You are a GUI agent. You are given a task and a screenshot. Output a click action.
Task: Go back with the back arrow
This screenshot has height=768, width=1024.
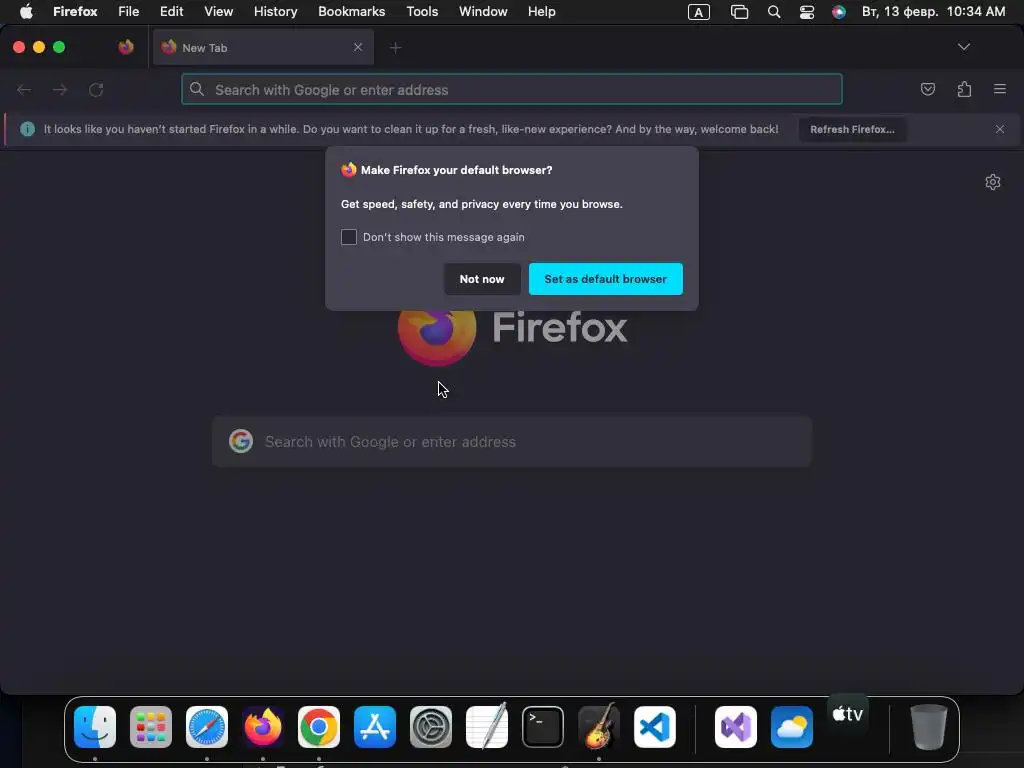coord(24,90)
